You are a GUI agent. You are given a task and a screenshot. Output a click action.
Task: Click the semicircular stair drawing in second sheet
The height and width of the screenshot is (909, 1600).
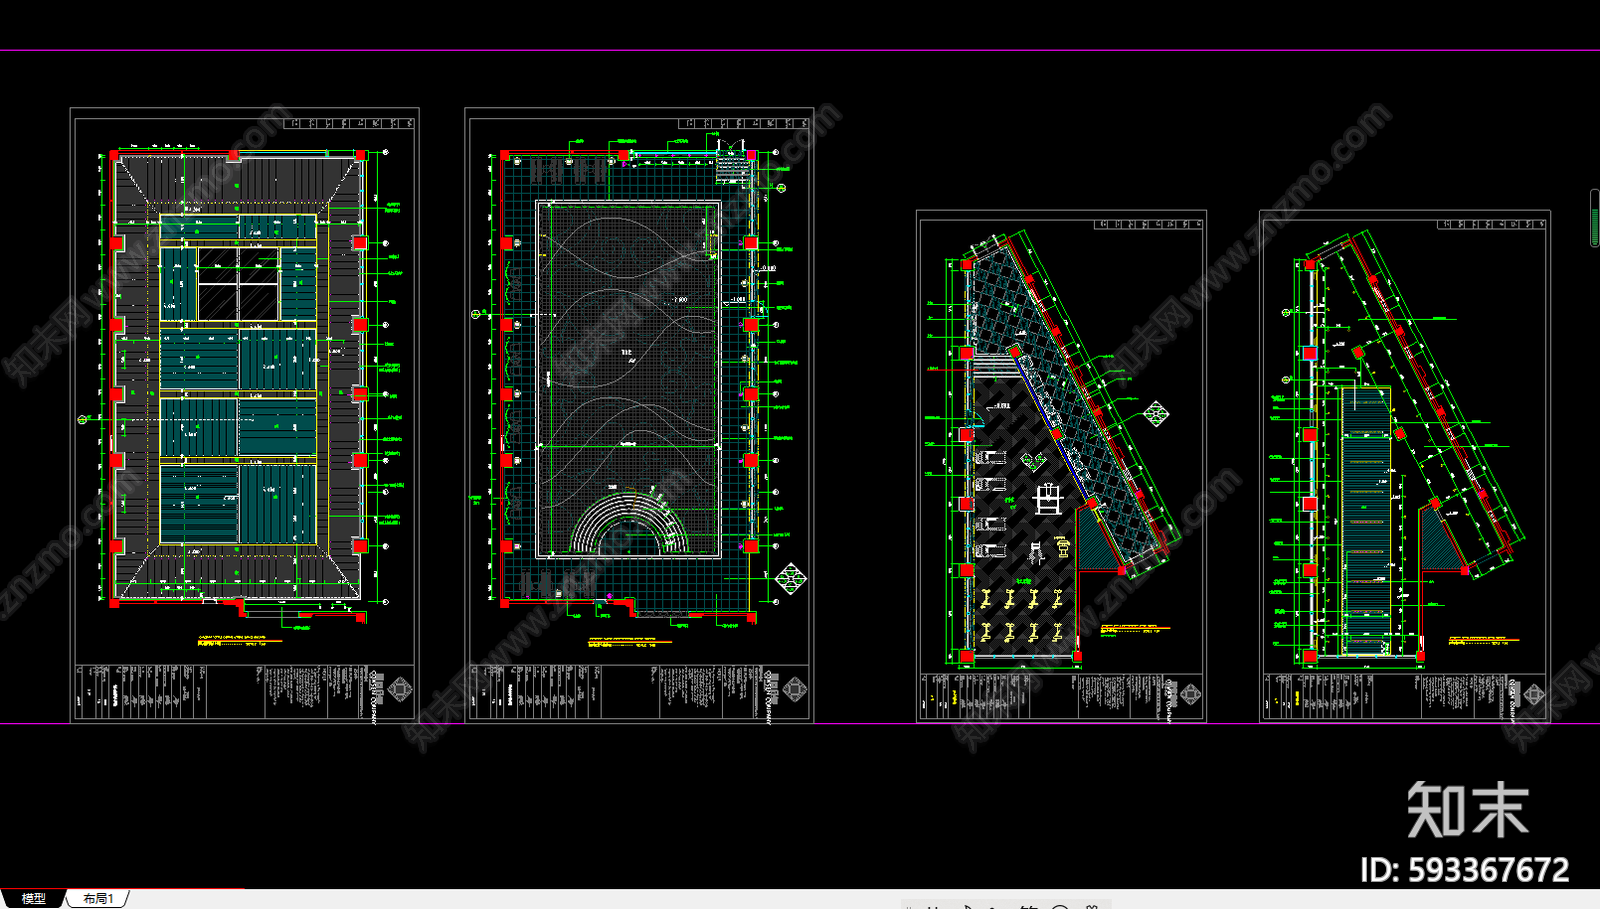click(629, 522)
